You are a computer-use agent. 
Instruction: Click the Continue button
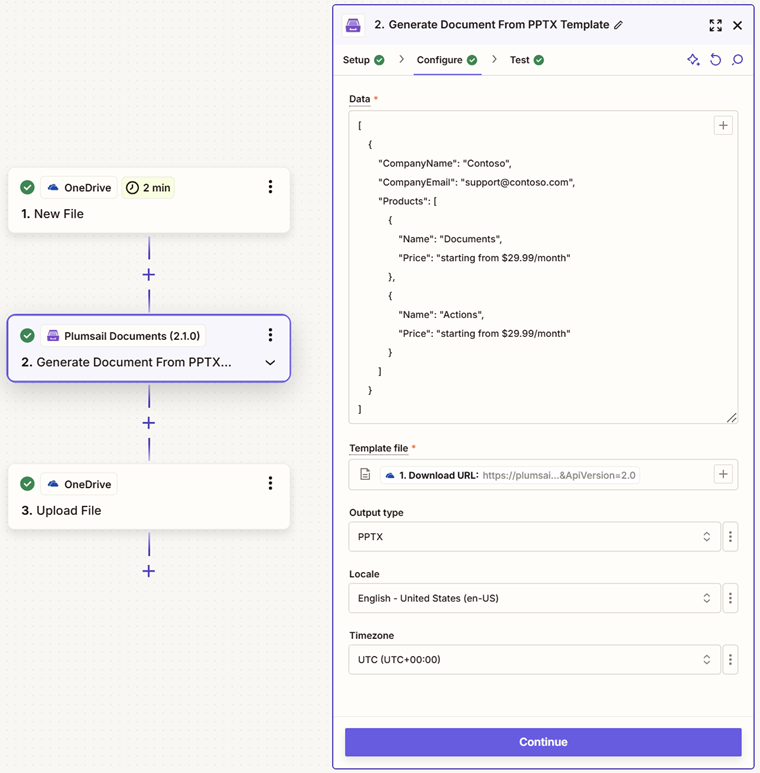[x=543, y=742]
